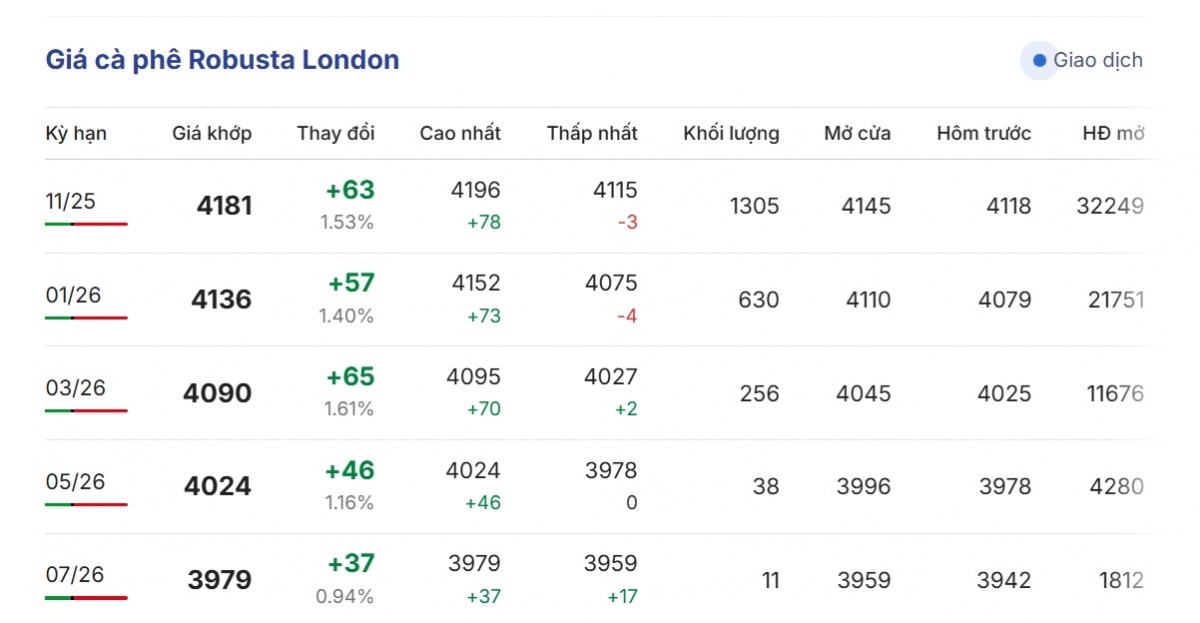This screenshot has width=1200, height=623.
Task: Click the price range bar under 11/25
Action: click(x=86, y=224)
